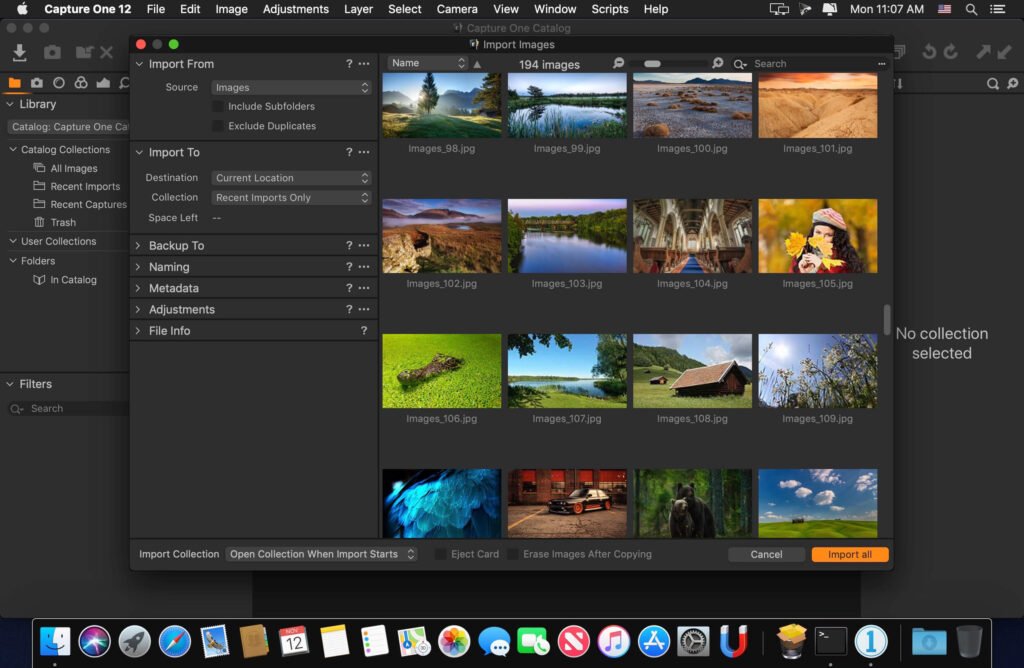The height and width of the screenshot is (668, 1024).
Task: Enable the Exclude Duplicates checkbox
Action: click(217, 125)
